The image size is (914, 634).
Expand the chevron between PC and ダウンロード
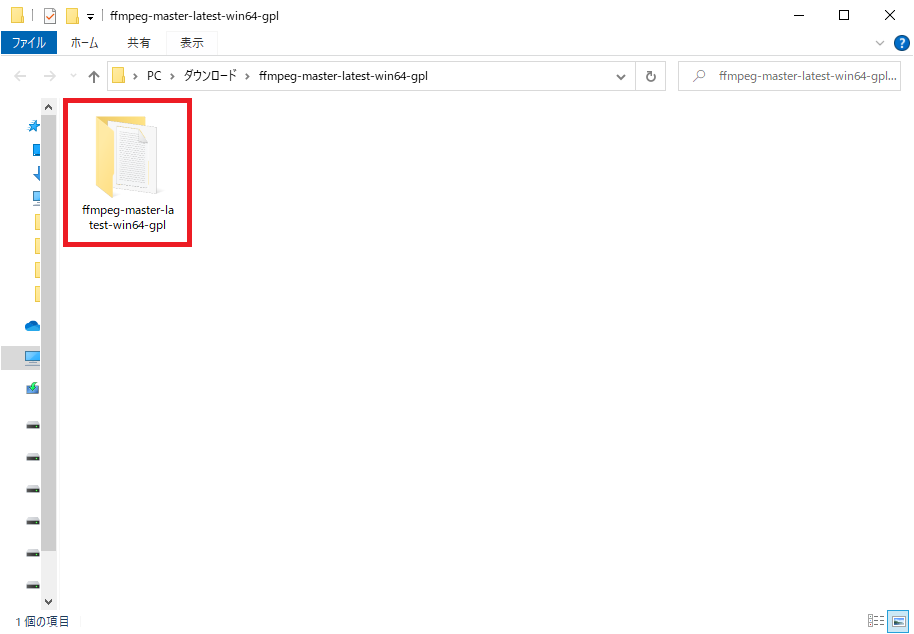173,76
